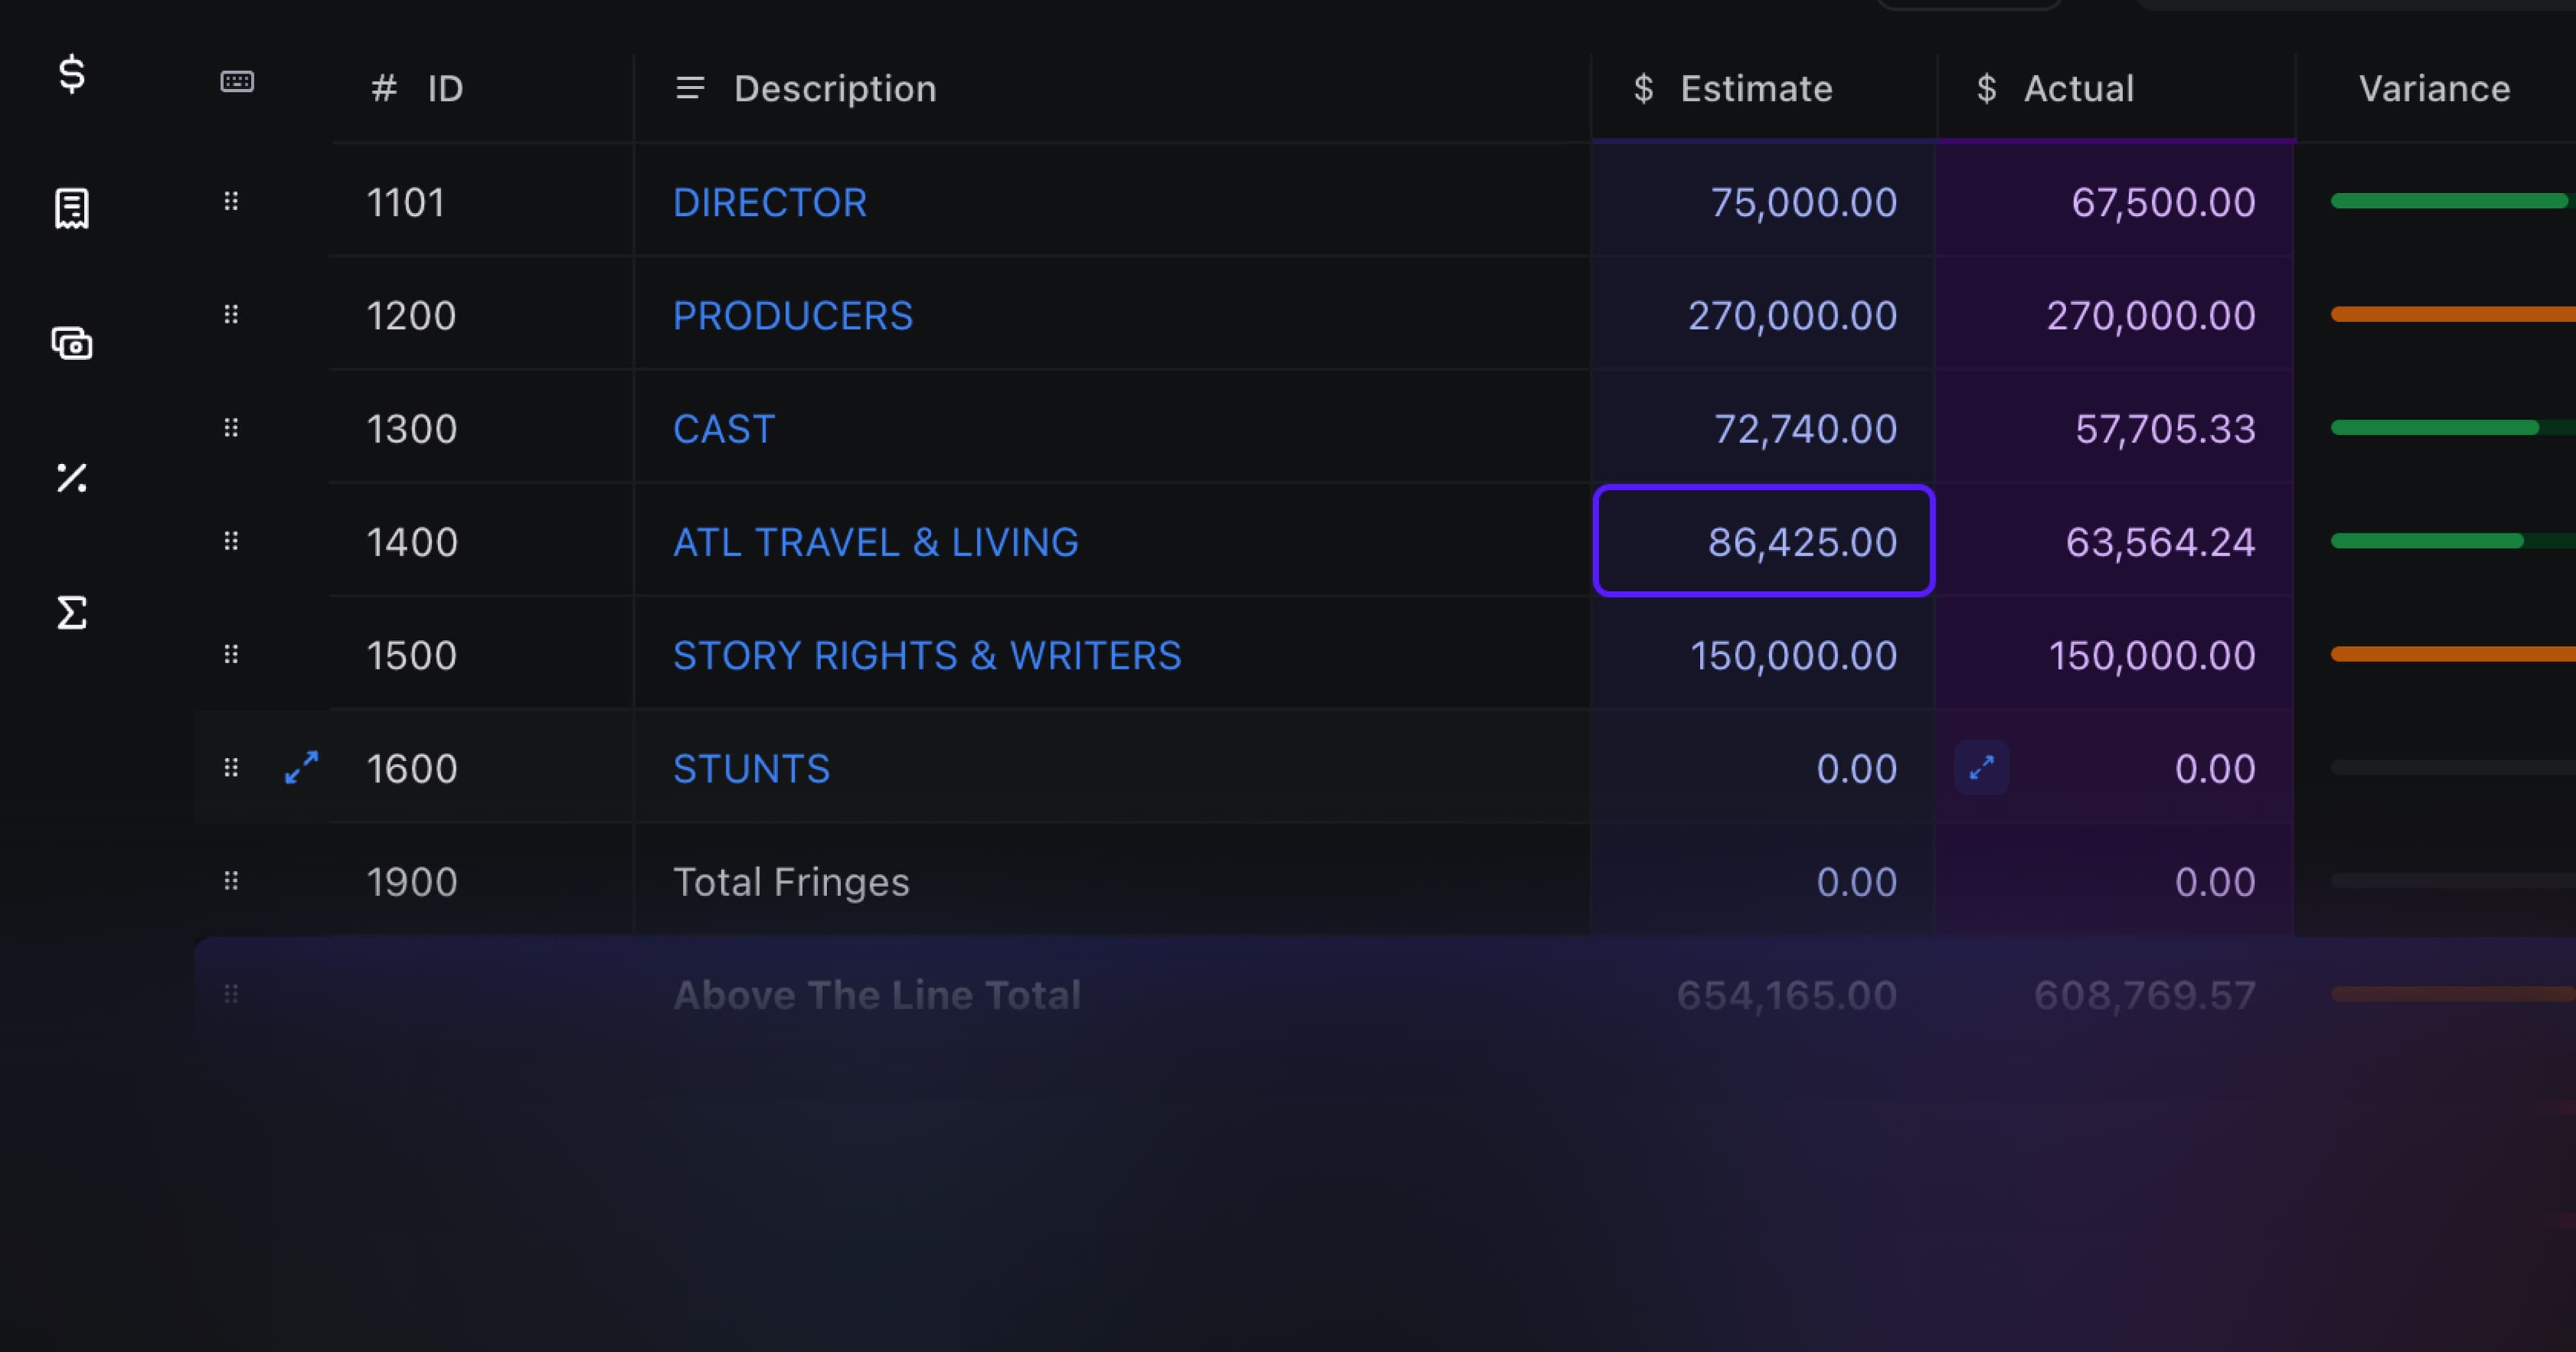Click the drag handle of Above The Line Total
Screen dimensions: 2576x1352
point(231,993)
